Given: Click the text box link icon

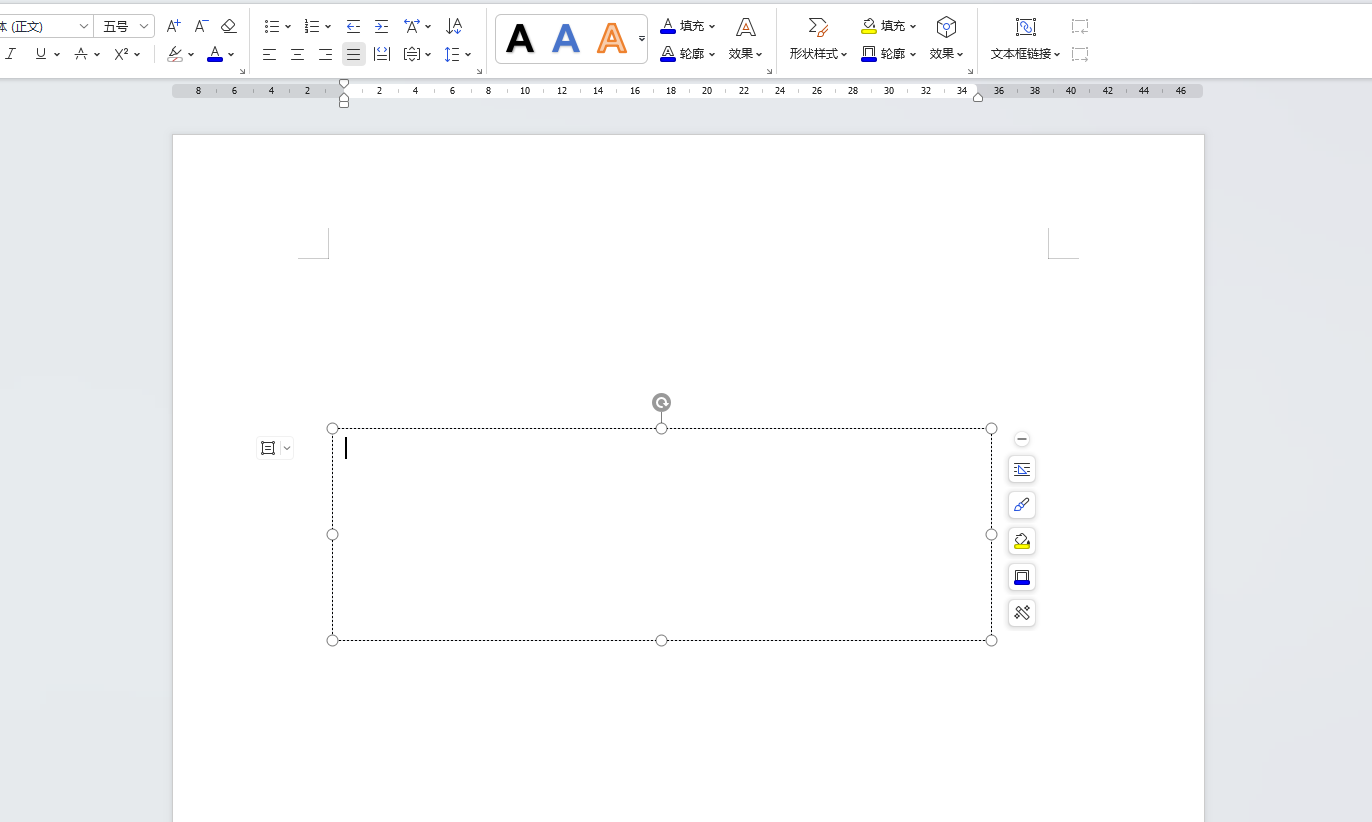Looking at the screenshot, I should [1025, 27].
